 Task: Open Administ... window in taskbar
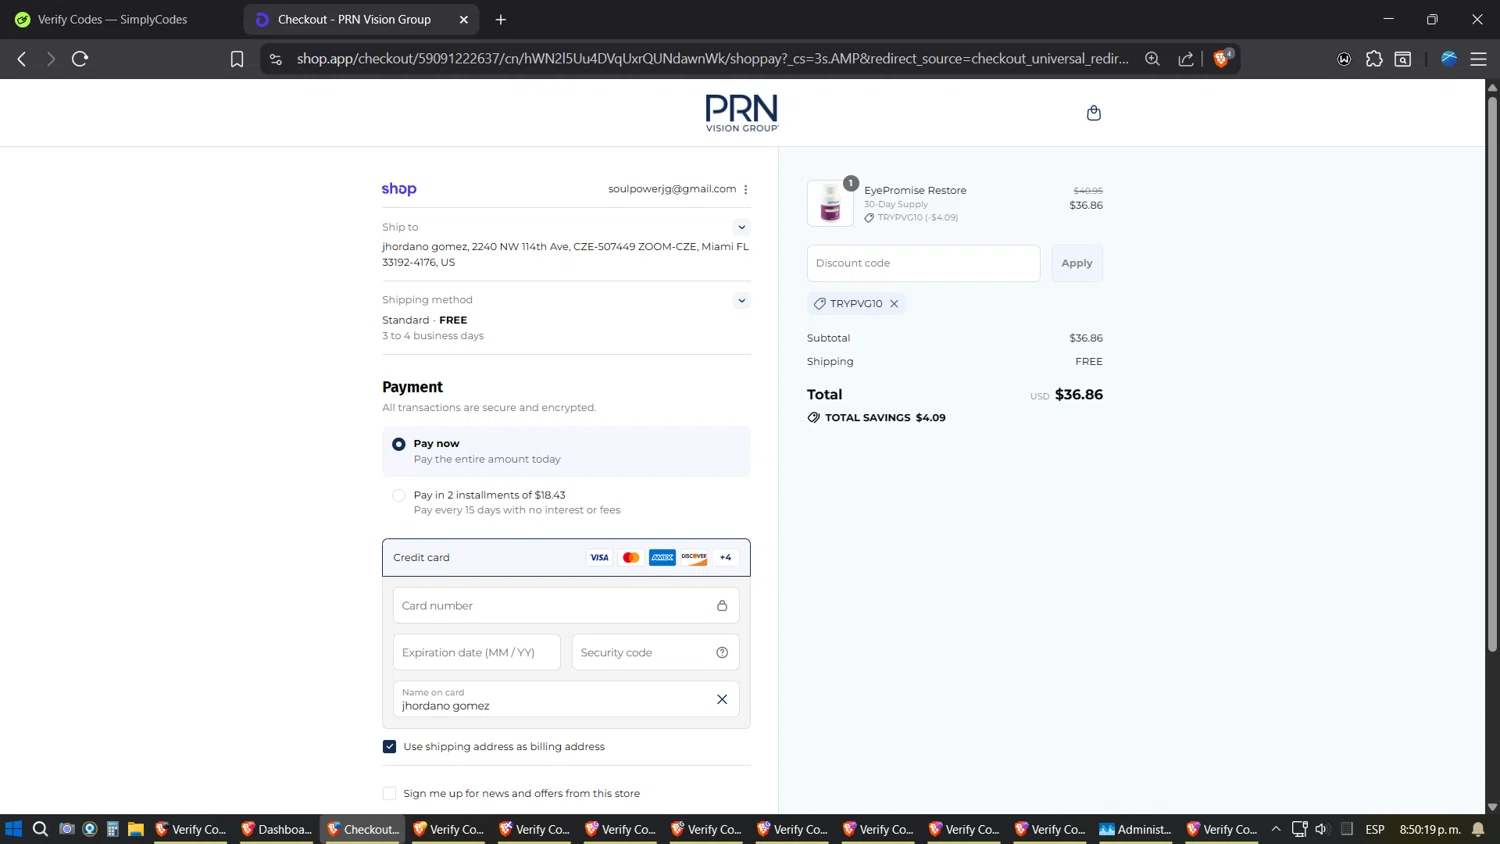[1136, 829]
